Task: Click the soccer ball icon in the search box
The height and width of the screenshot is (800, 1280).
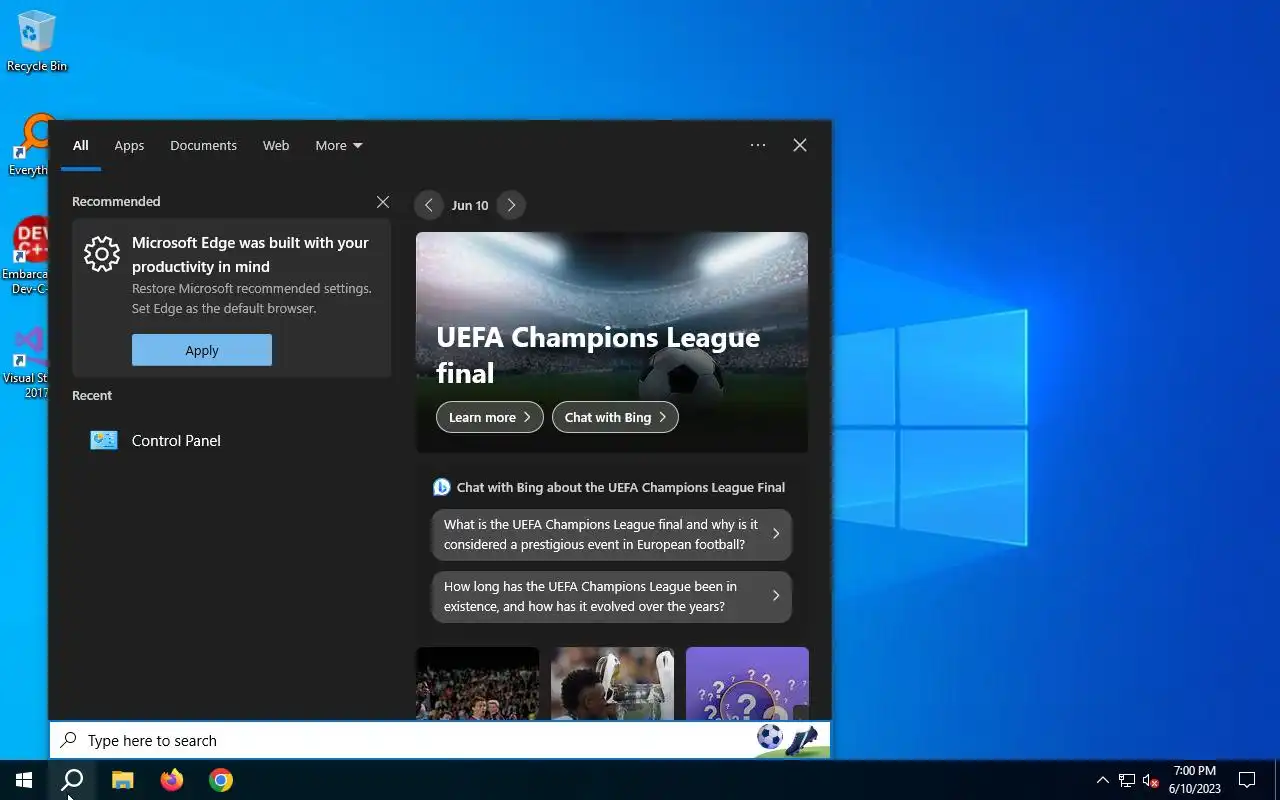Action: [770, 738]
